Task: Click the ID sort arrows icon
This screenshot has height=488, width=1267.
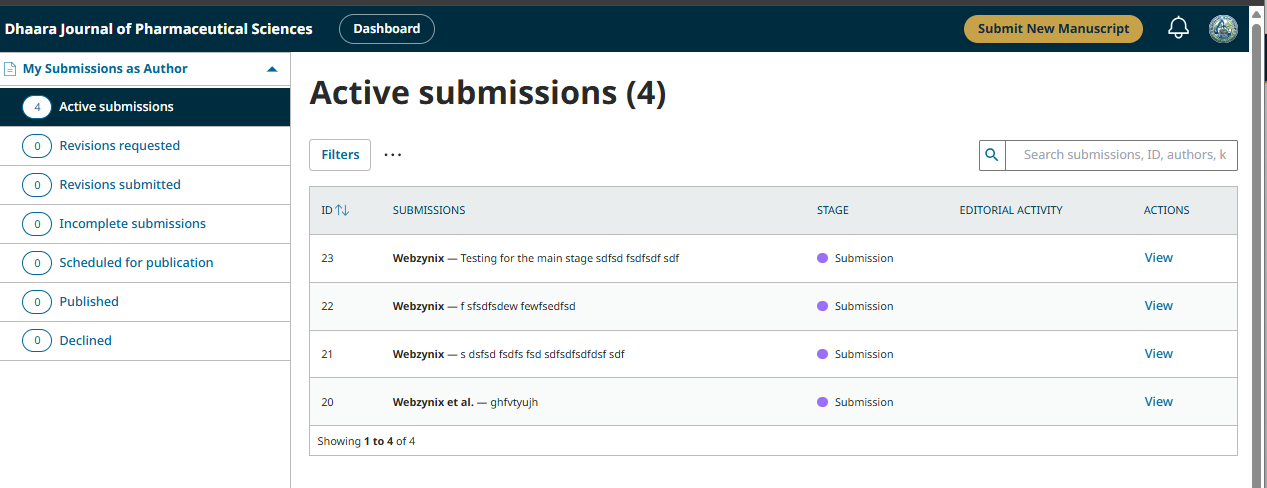Action: click(342, 210)
